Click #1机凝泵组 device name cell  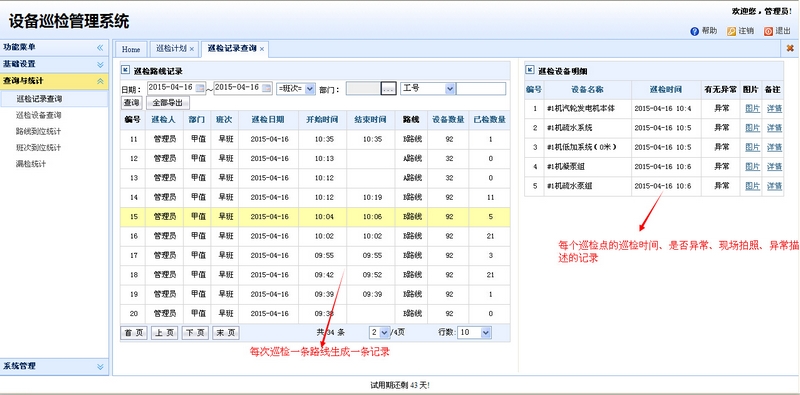[587, 167]
